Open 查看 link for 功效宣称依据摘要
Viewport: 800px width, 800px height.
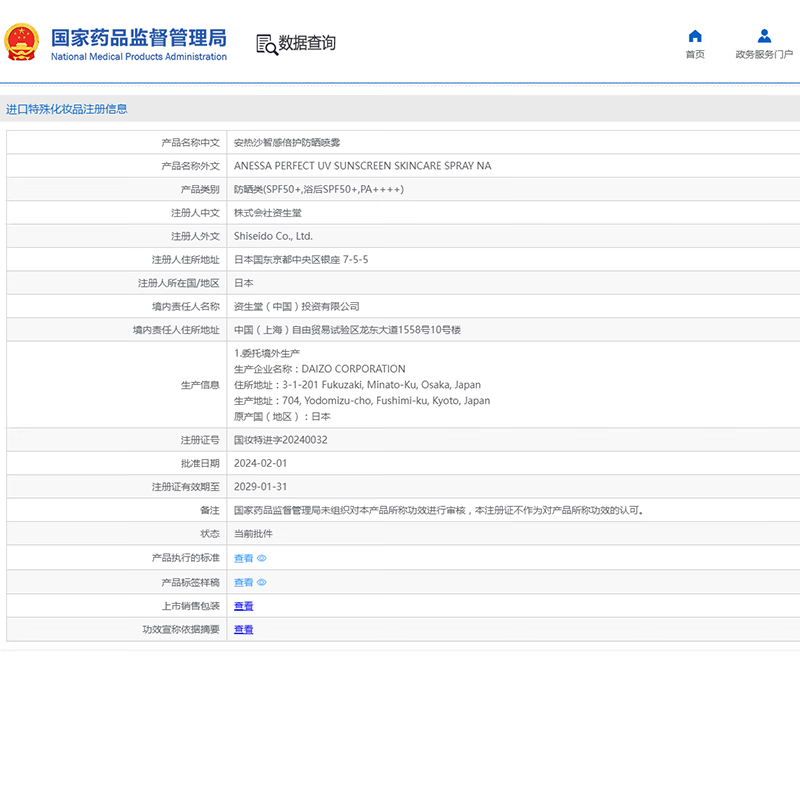[x=243, y=630]
